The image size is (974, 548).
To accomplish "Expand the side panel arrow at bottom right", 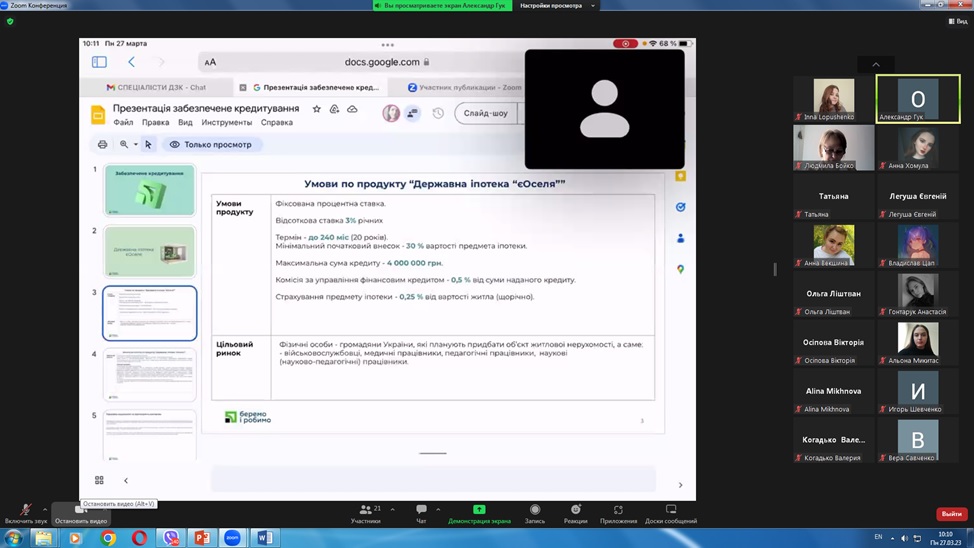I will [x=680, y=485].
